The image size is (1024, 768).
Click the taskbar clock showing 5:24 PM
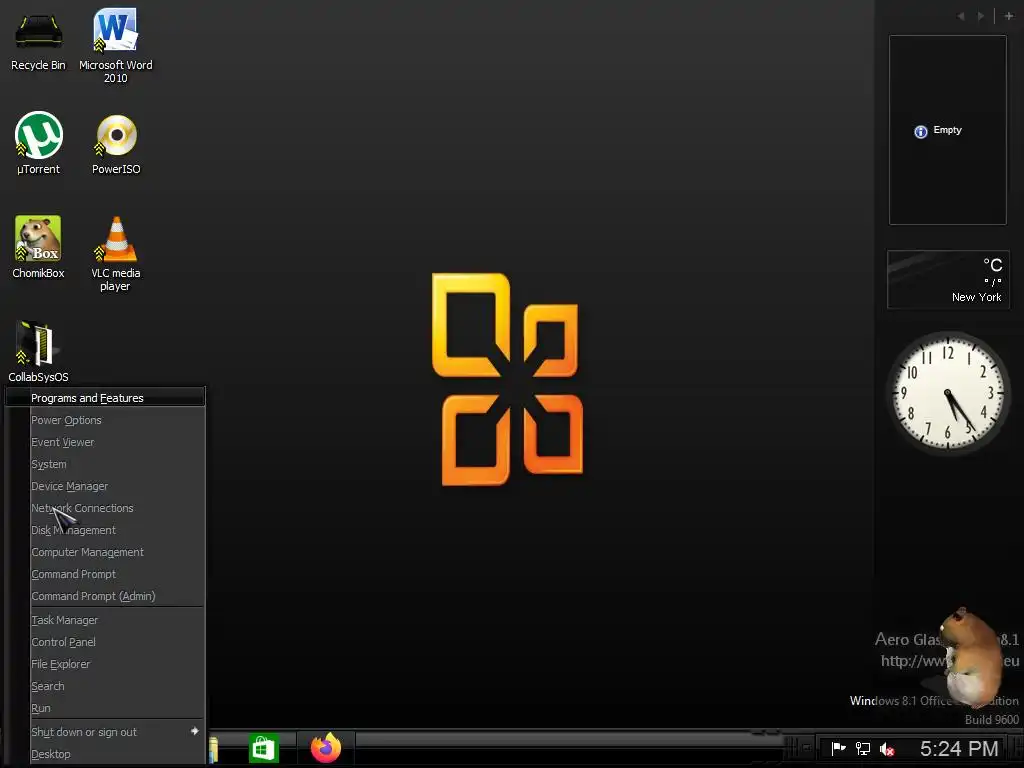959,748
